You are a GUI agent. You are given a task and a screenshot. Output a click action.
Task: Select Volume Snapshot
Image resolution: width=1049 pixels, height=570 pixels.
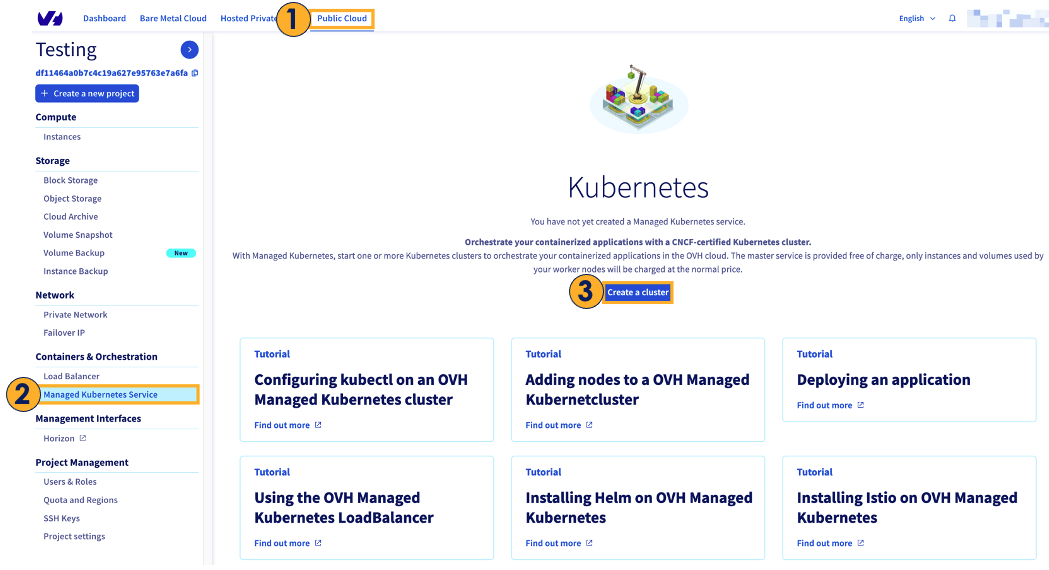click(78, 235)
